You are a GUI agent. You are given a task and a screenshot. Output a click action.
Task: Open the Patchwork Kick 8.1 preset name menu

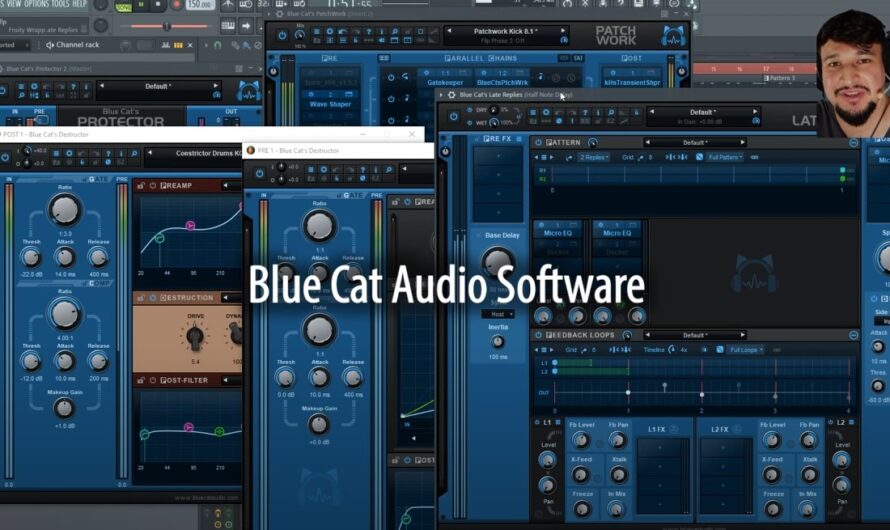506,31
